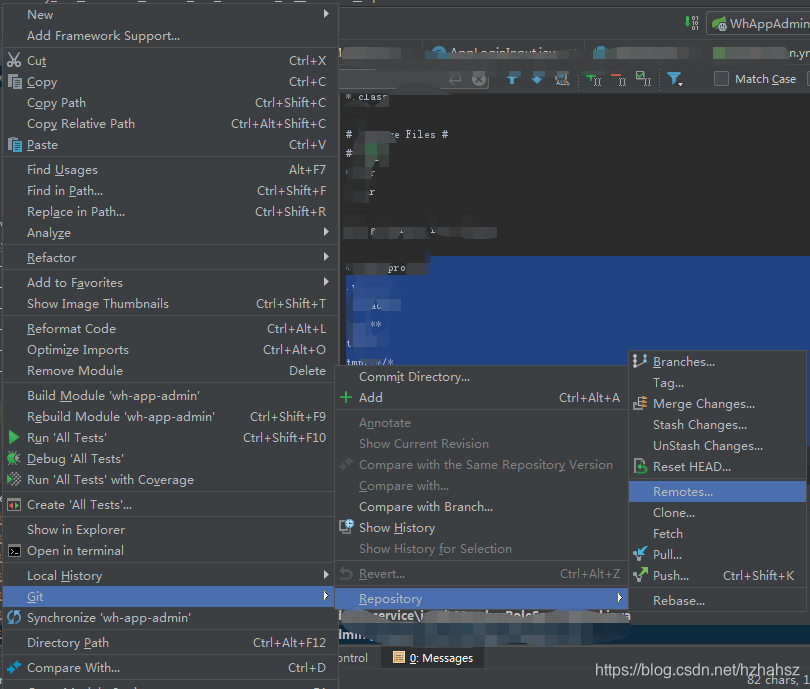This screenshot has height=689, width=810.
Task: Expand the Refactor submenu
Action: pos(170,257)
